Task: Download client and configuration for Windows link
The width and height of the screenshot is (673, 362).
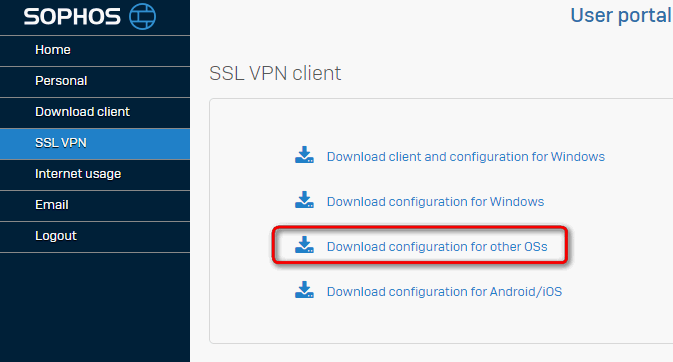Action: coord(466,157)
